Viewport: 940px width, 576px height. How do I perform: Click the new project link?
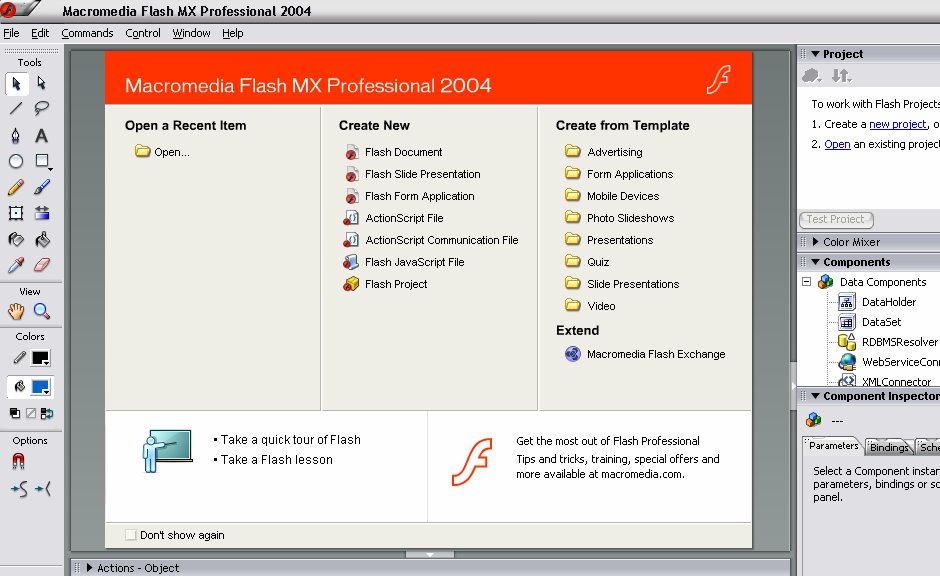coord(897,124)
